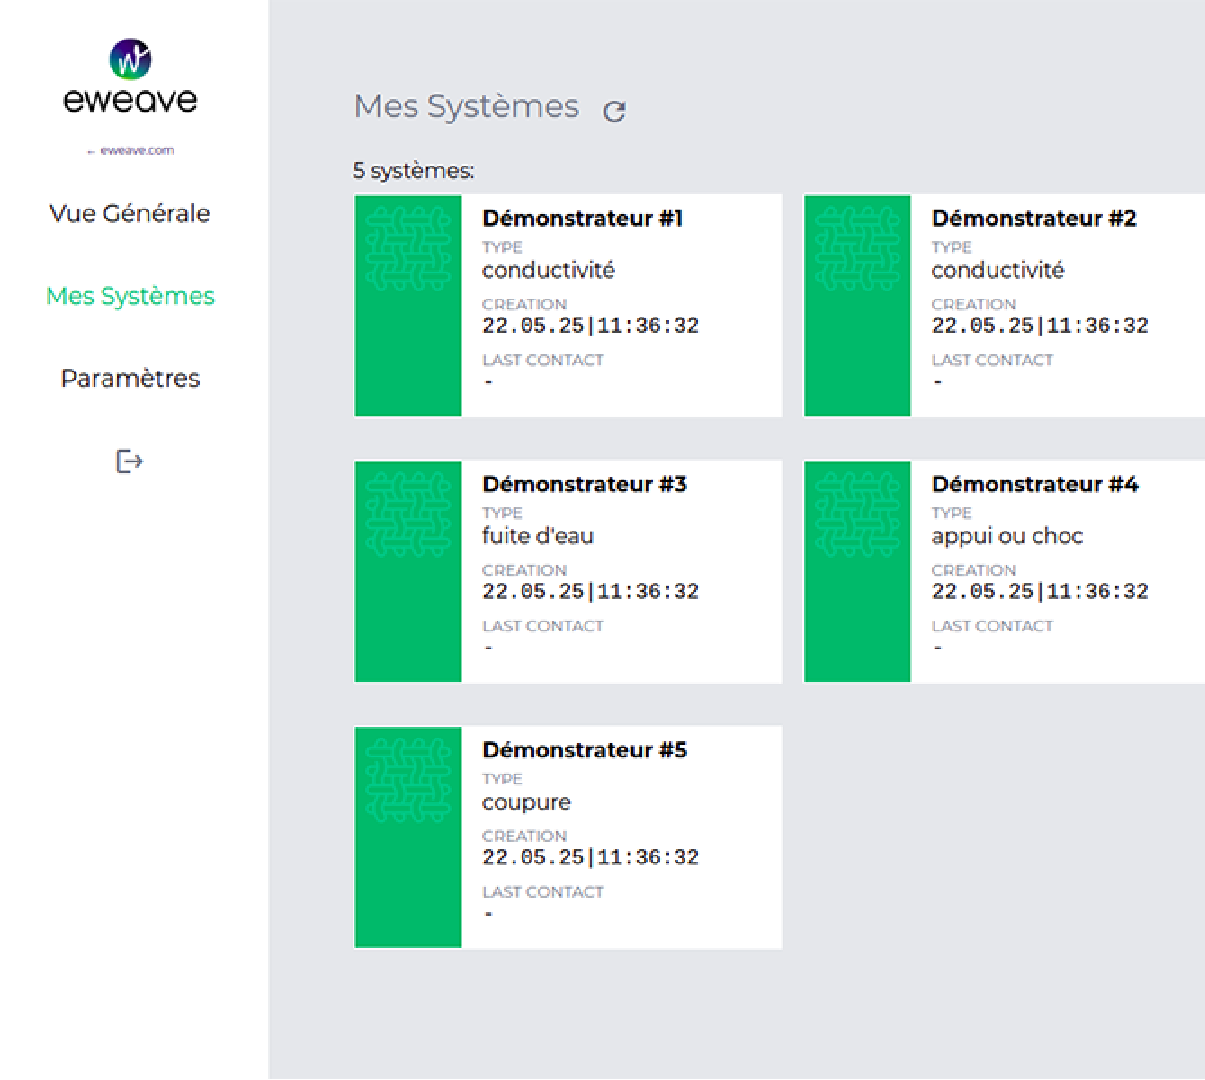The height and width of the screenshot is (1080, 1205).
Task: Go to Paramètres in the sidebar
Action: click(x=130, y=378)
